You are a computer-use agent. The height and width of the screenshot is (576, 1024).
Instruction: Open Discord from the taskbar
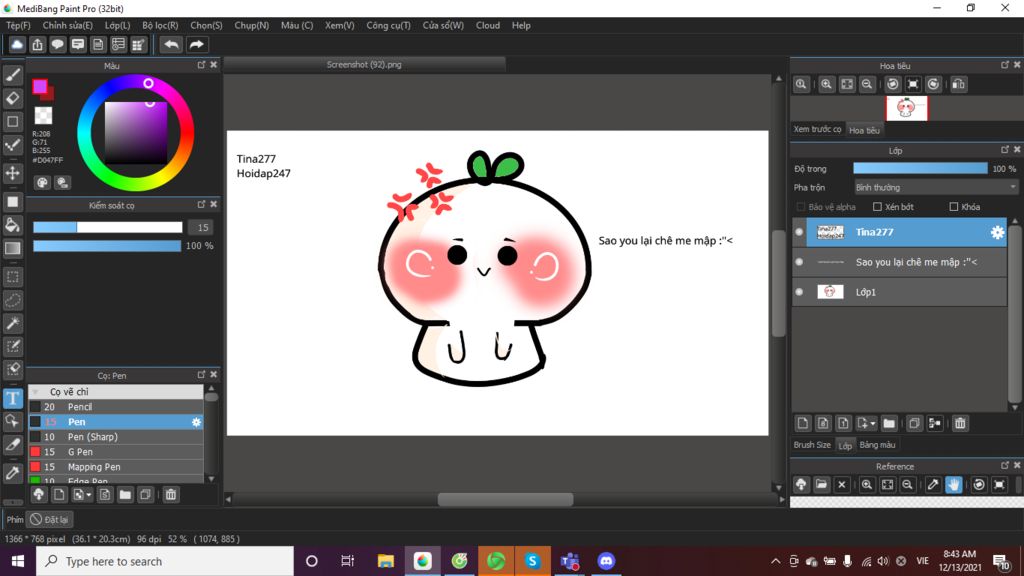tap(606, 561)
